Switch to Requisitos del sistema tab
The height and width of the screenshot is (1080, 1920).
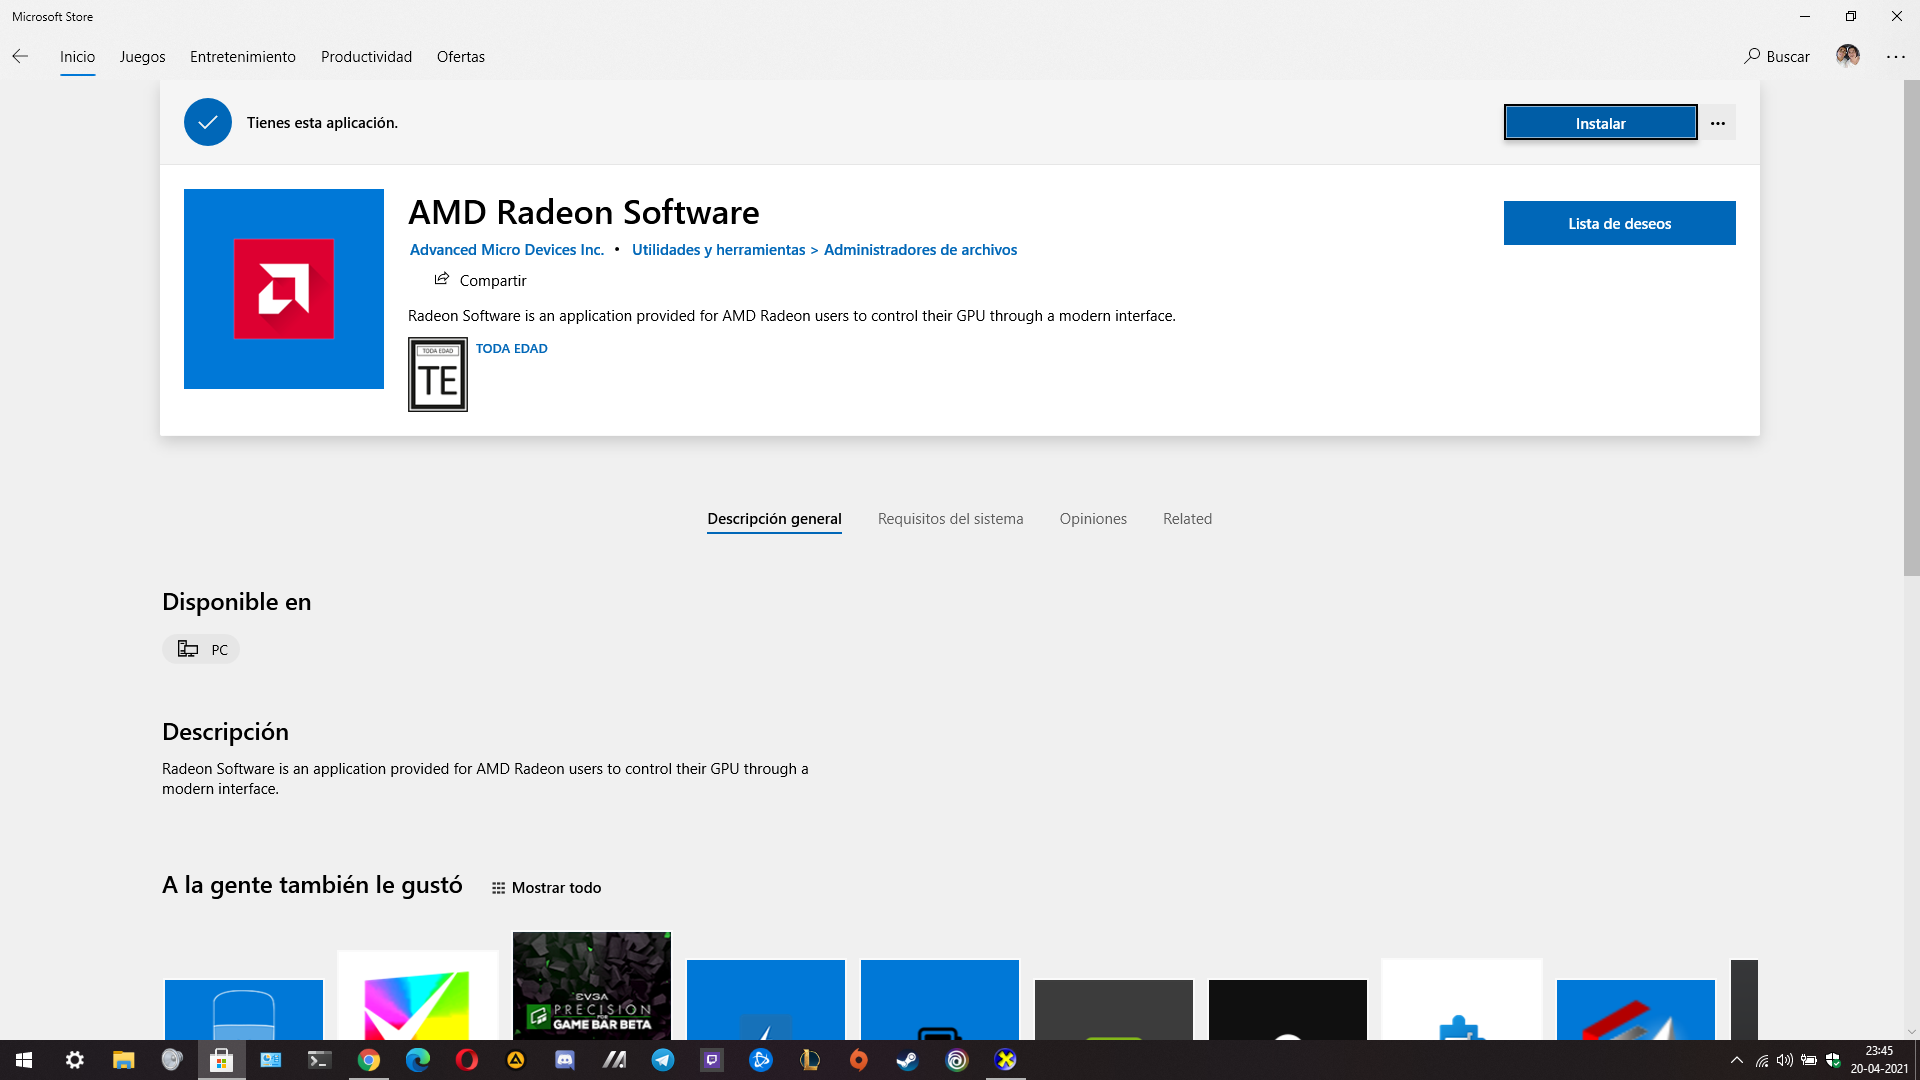[x=950, y=519]
